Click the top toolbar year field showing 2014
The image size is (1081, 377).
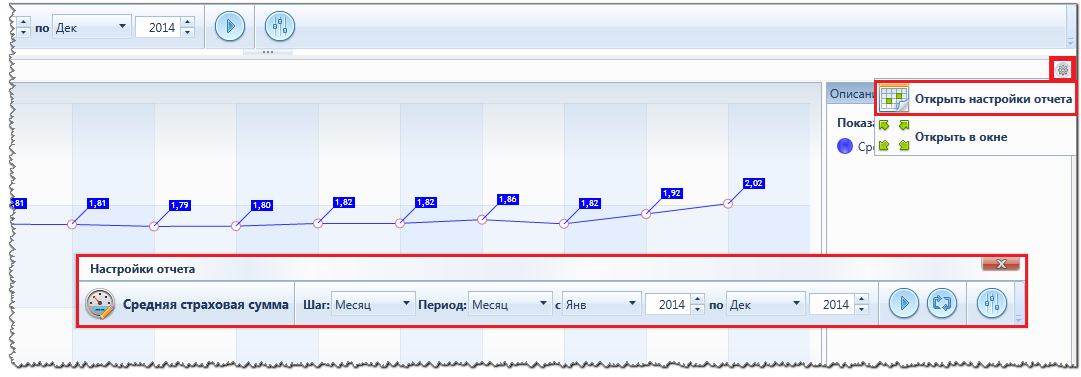(158, 28)
